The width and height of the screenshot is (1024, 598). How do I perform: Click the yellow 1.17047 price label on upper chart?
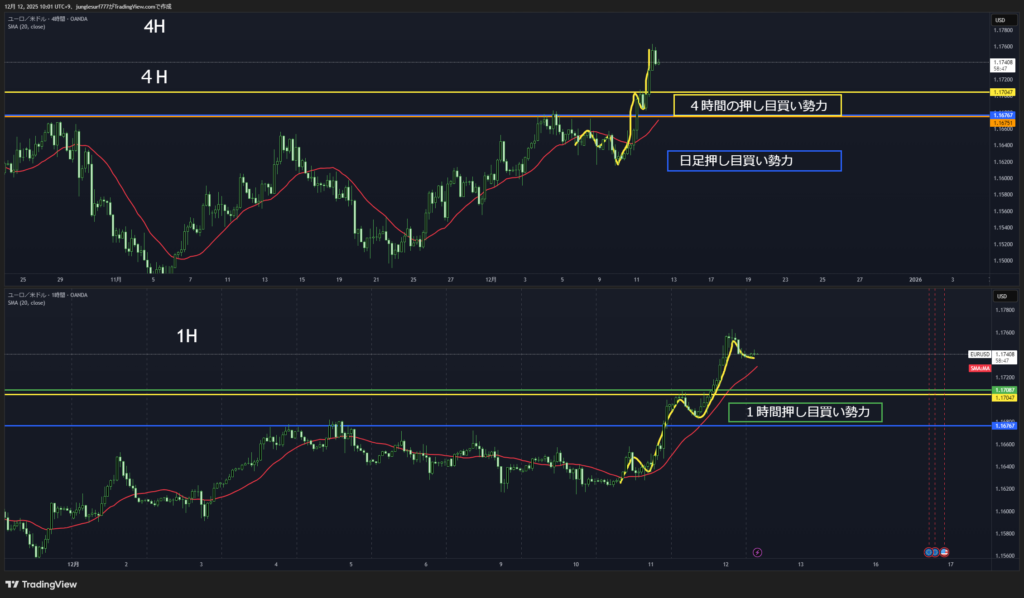1001,92
